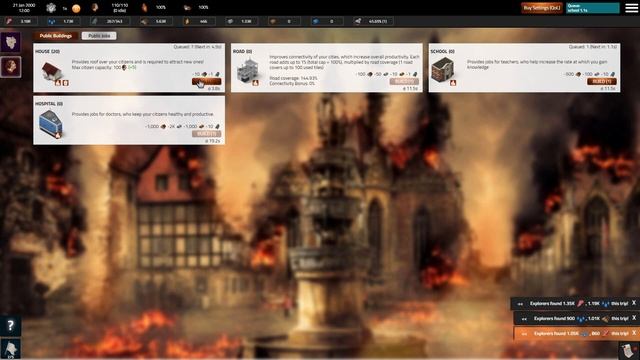Click the first red badge under House image
The height and width of the screenshot is (360, 640).
[58, 83]
